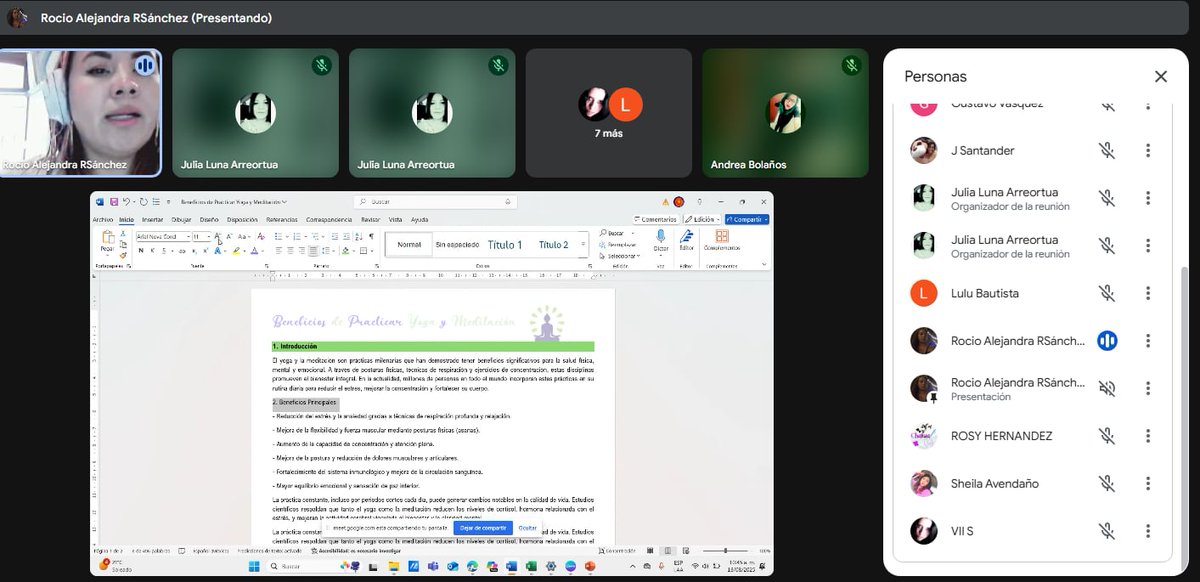The image size is (1200, 582).
Task: Save the Word document with the diskette icon
Action: pyautogui.click(x=114, y=202)
